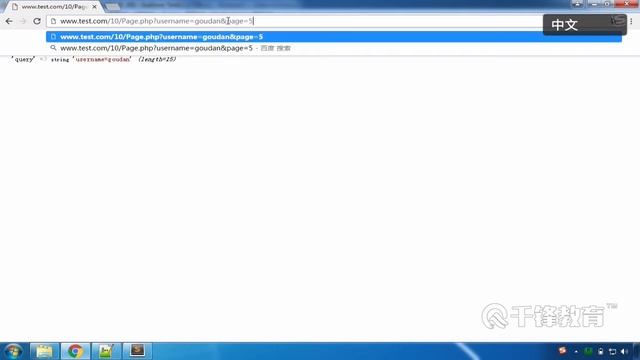The image size is (640, 360).
Task: Click the browser forward arrow
Action: tap(23, 21)
